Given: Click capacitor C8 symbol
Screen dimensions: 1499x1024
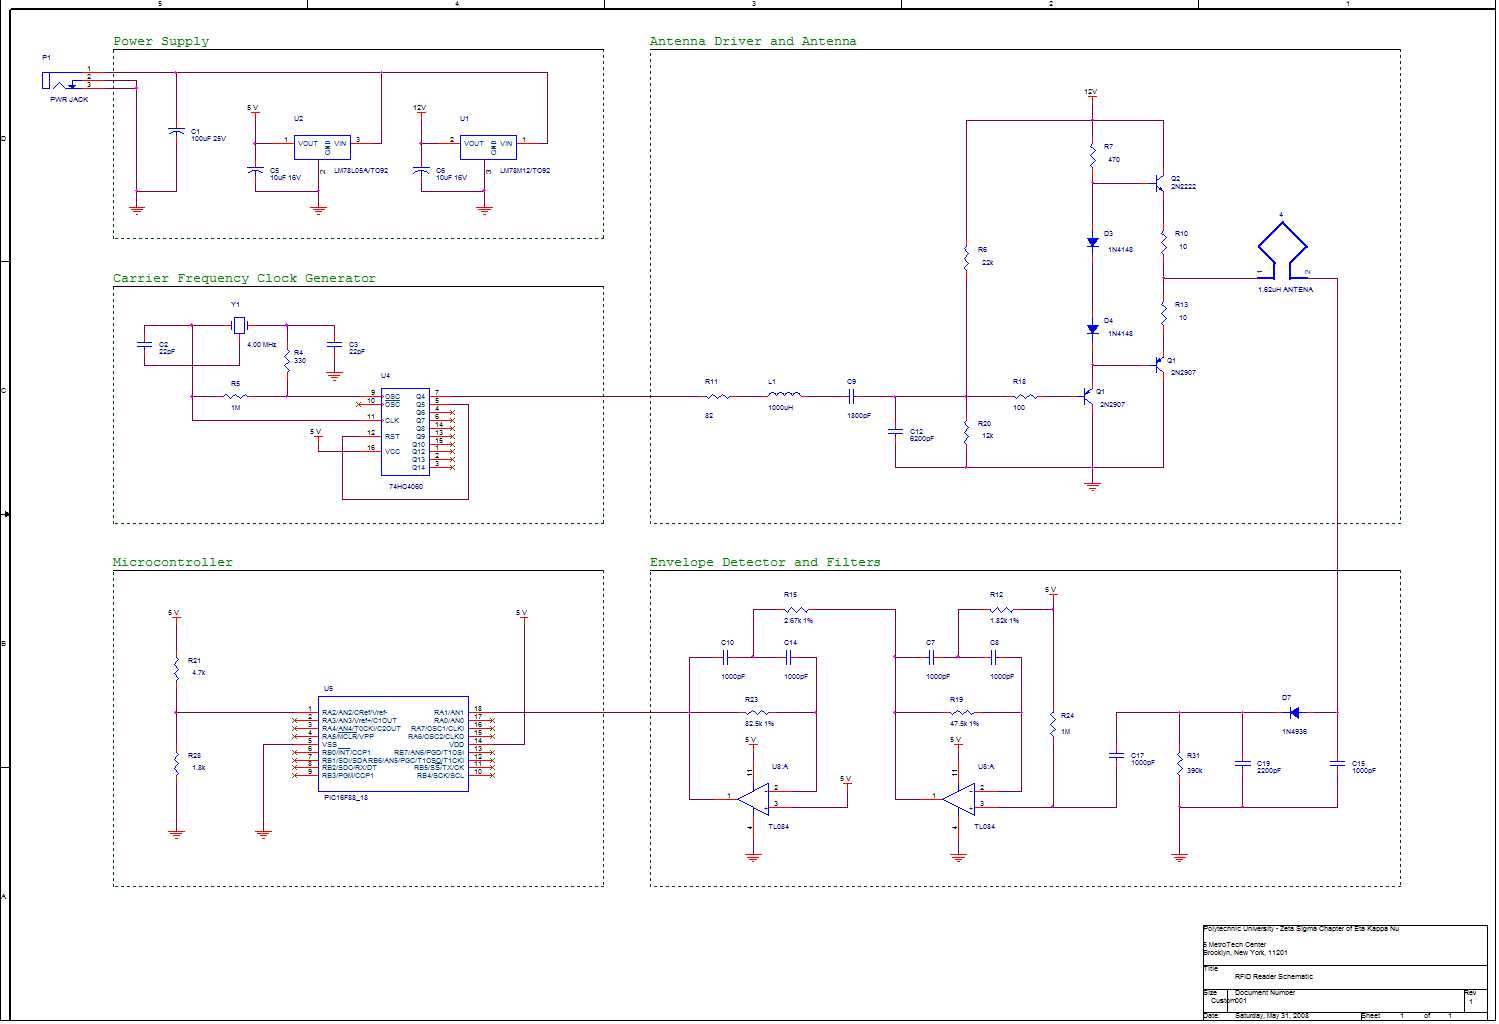Looking at the screenshot, I should coord(994,657).
